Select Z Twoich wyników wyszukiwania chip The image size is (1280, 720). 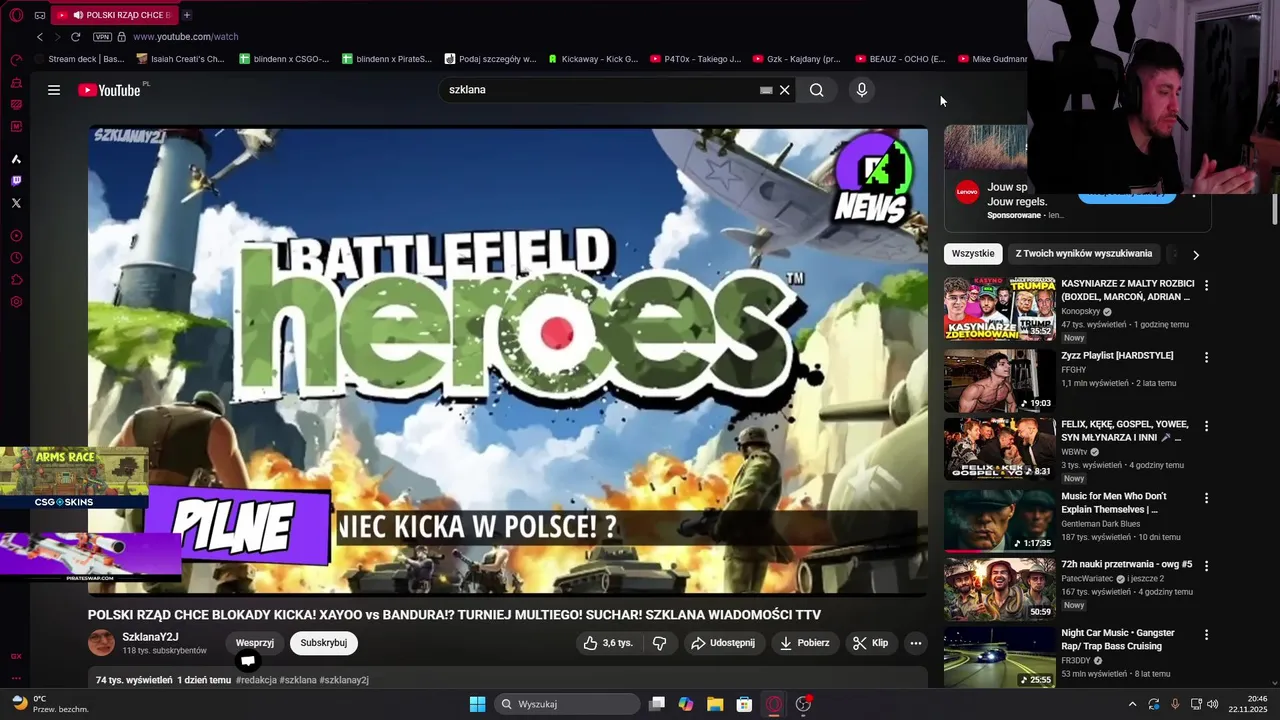pos(1084,254)
